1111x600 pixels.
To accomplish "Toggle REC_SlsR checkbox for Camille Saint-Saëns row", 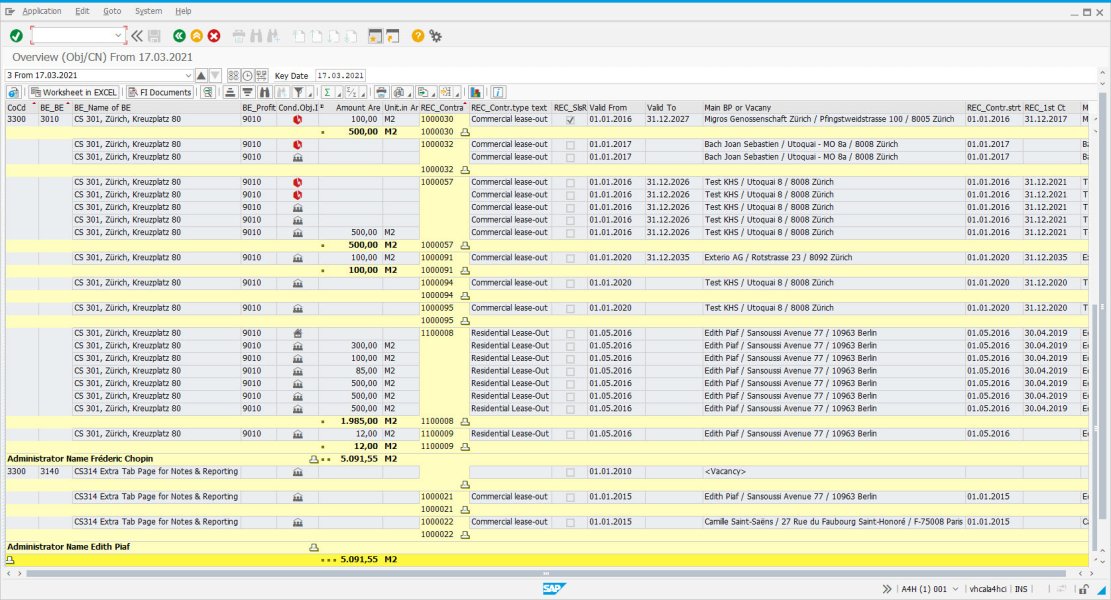I will click(570, 522).
